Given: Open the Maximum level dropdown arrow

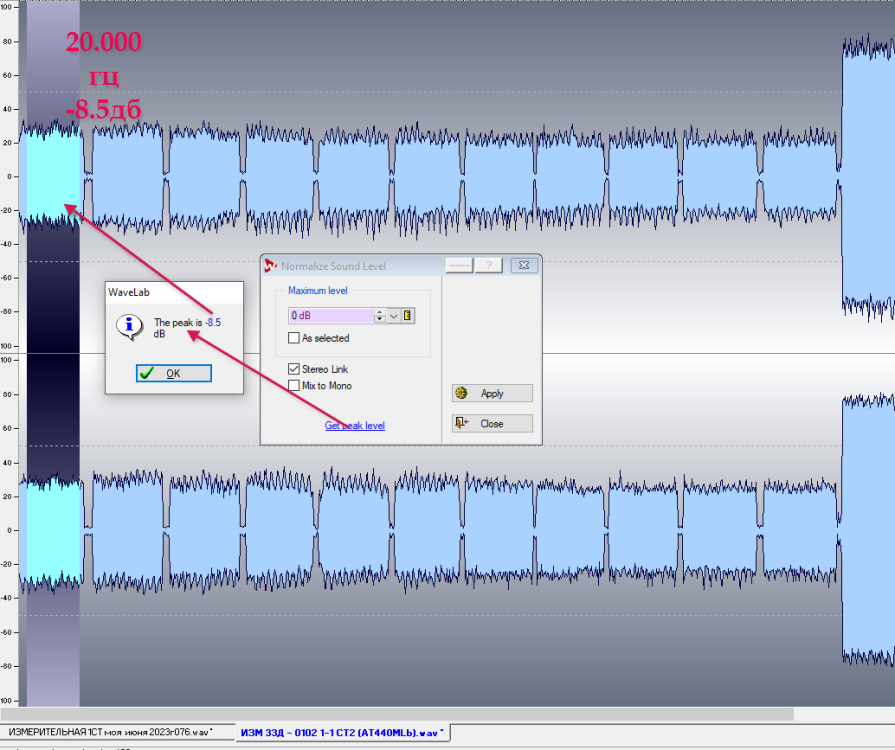Looking at the screenshot, I should 394,316.
